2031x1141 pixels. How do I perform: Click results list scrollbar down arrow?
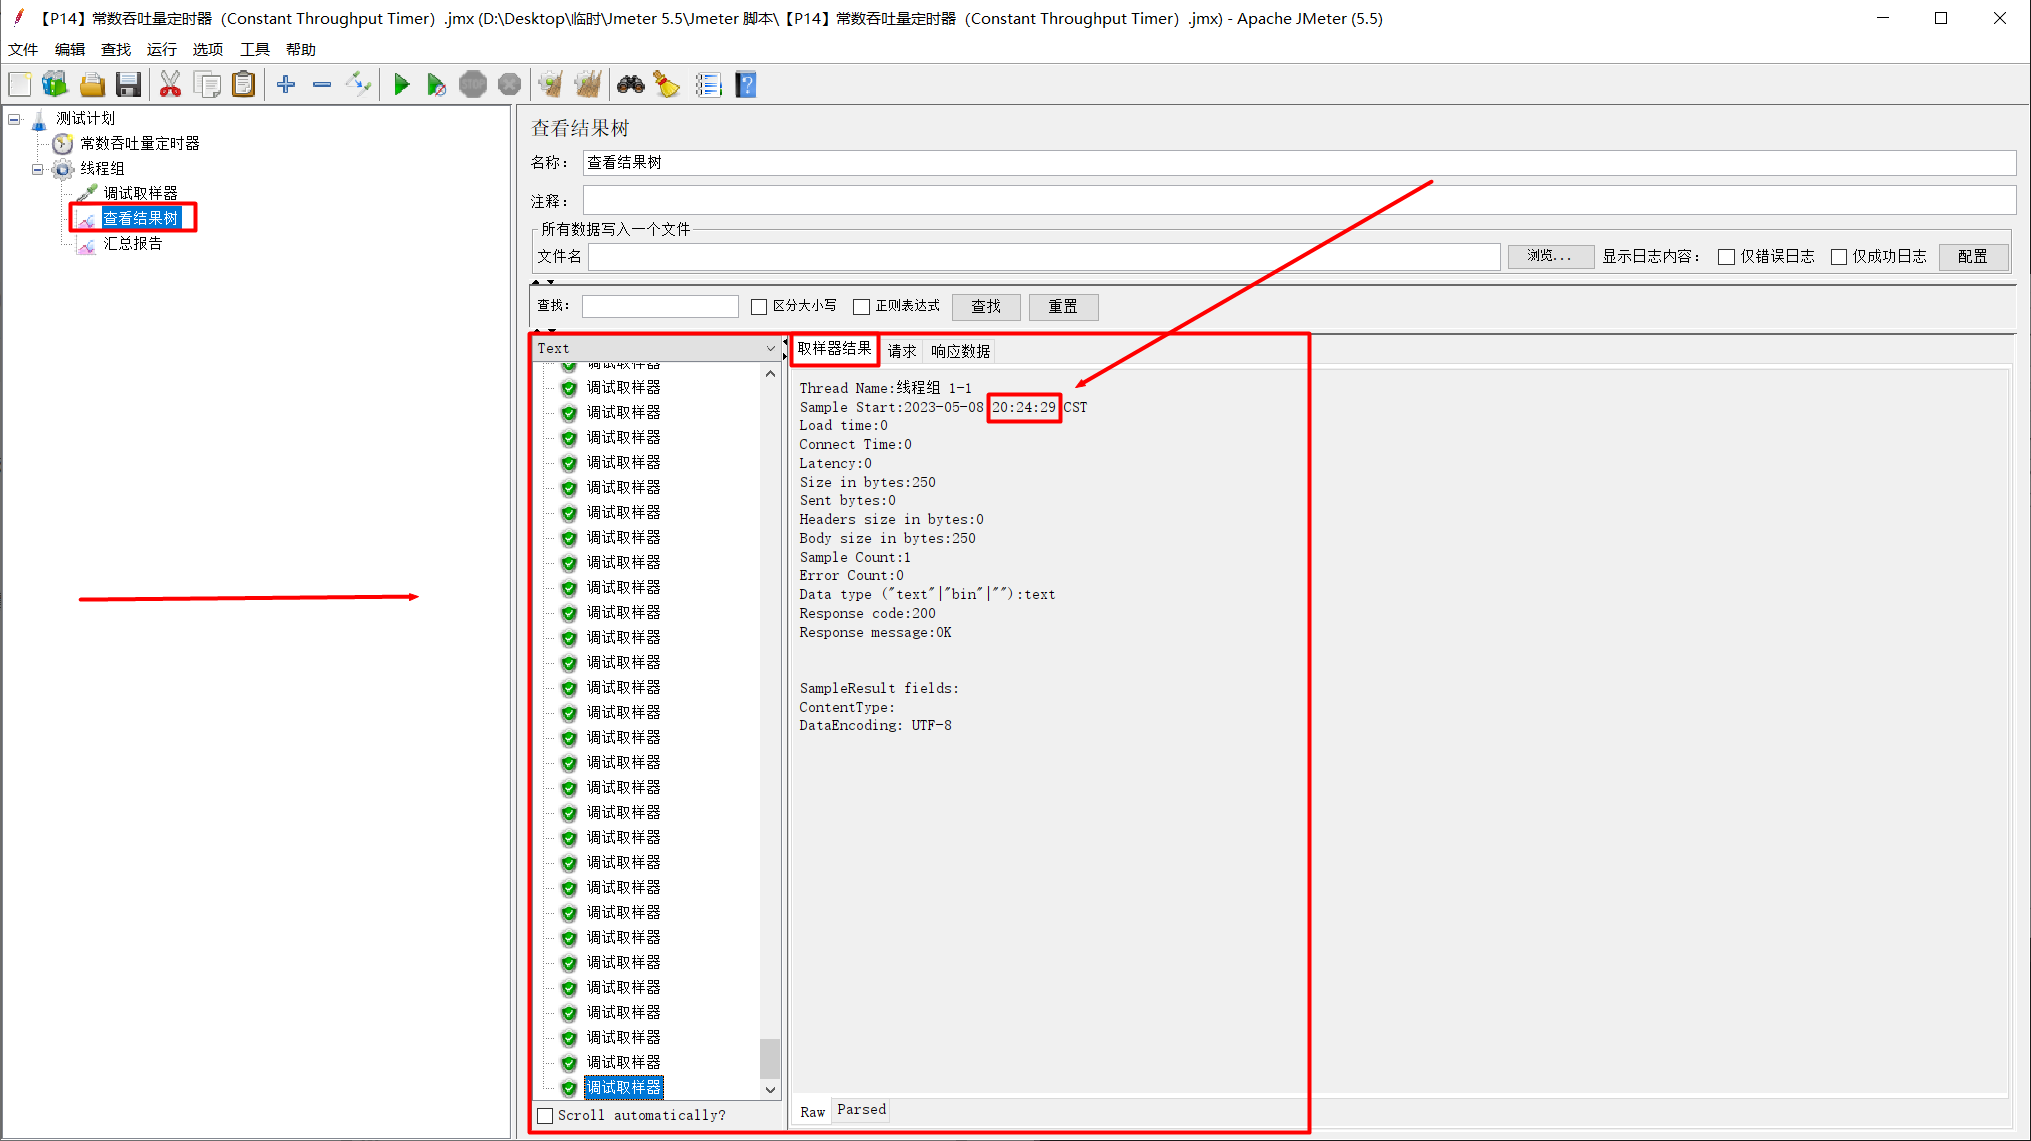point(770,1089)
